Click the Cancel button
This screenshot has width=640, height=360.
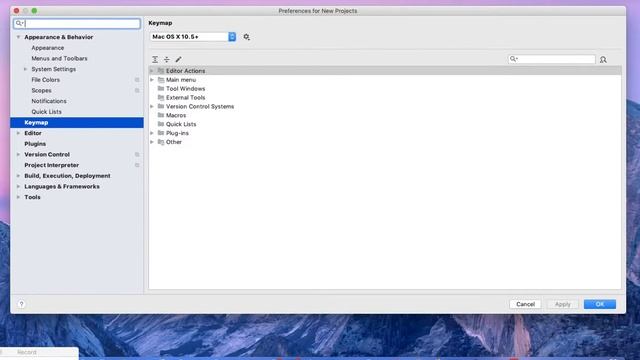525,304
